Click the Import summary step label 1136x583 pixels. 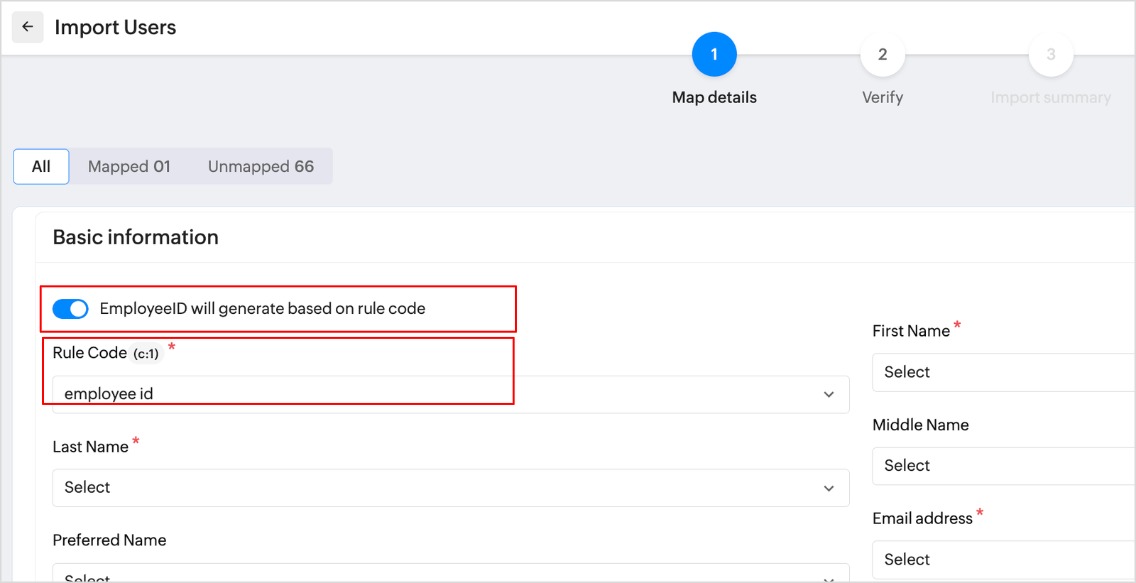pyautogui.click(x=1050, y=98)
